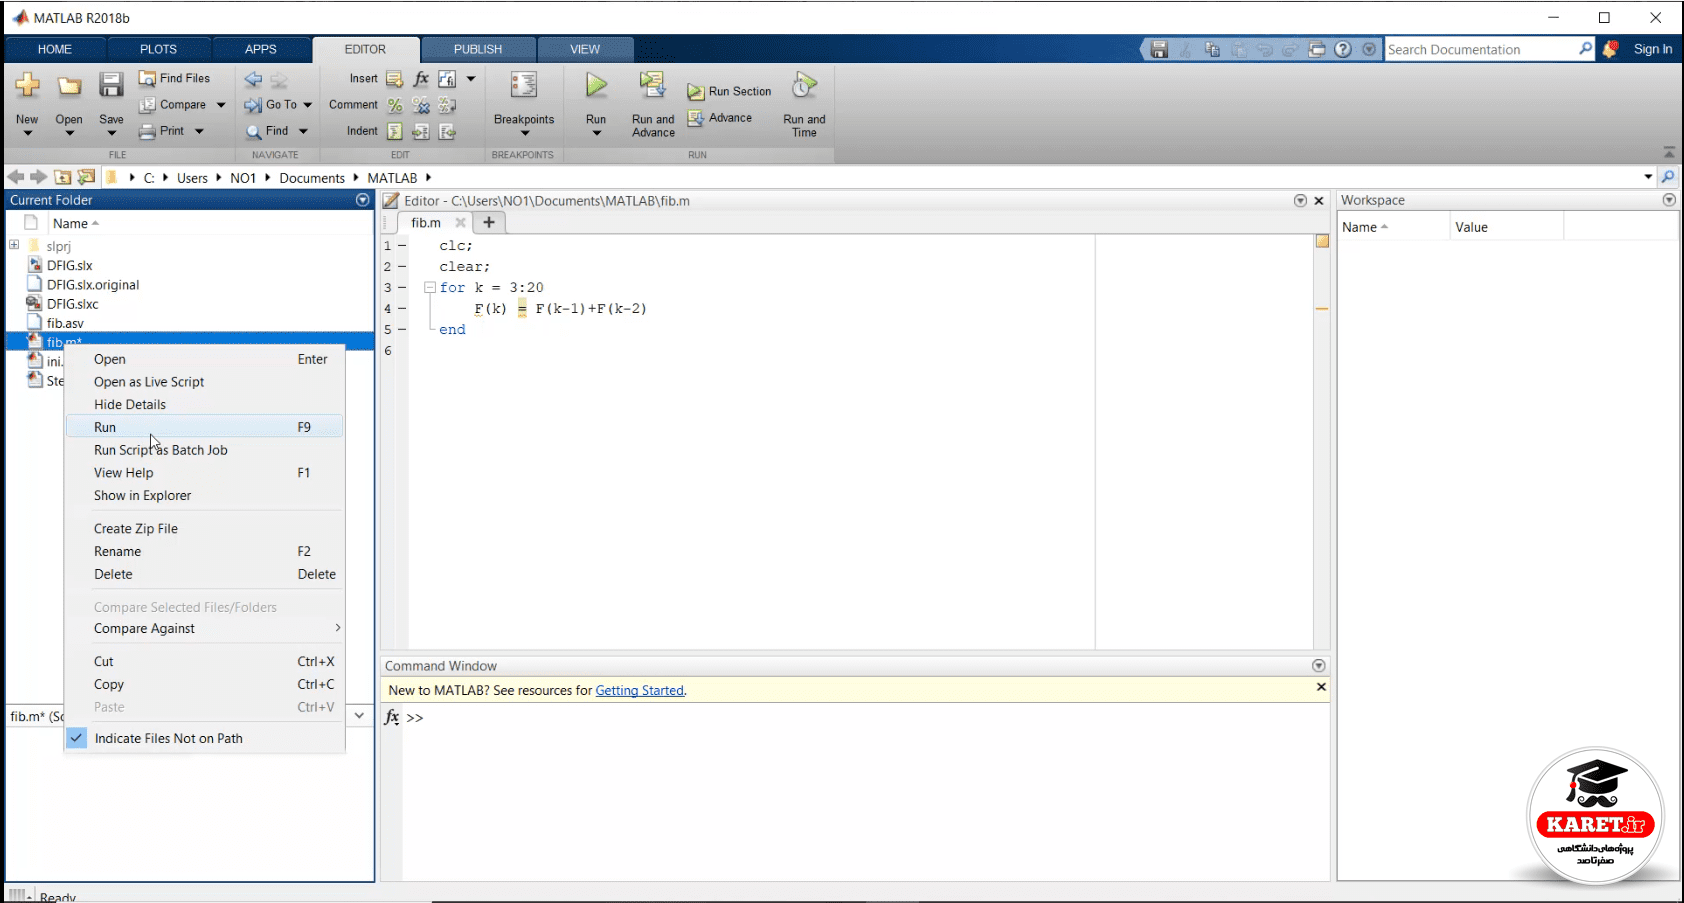Click the Smart Indent icon
The width and height of the screenshot is (1684, 903).
click(394, 131)
